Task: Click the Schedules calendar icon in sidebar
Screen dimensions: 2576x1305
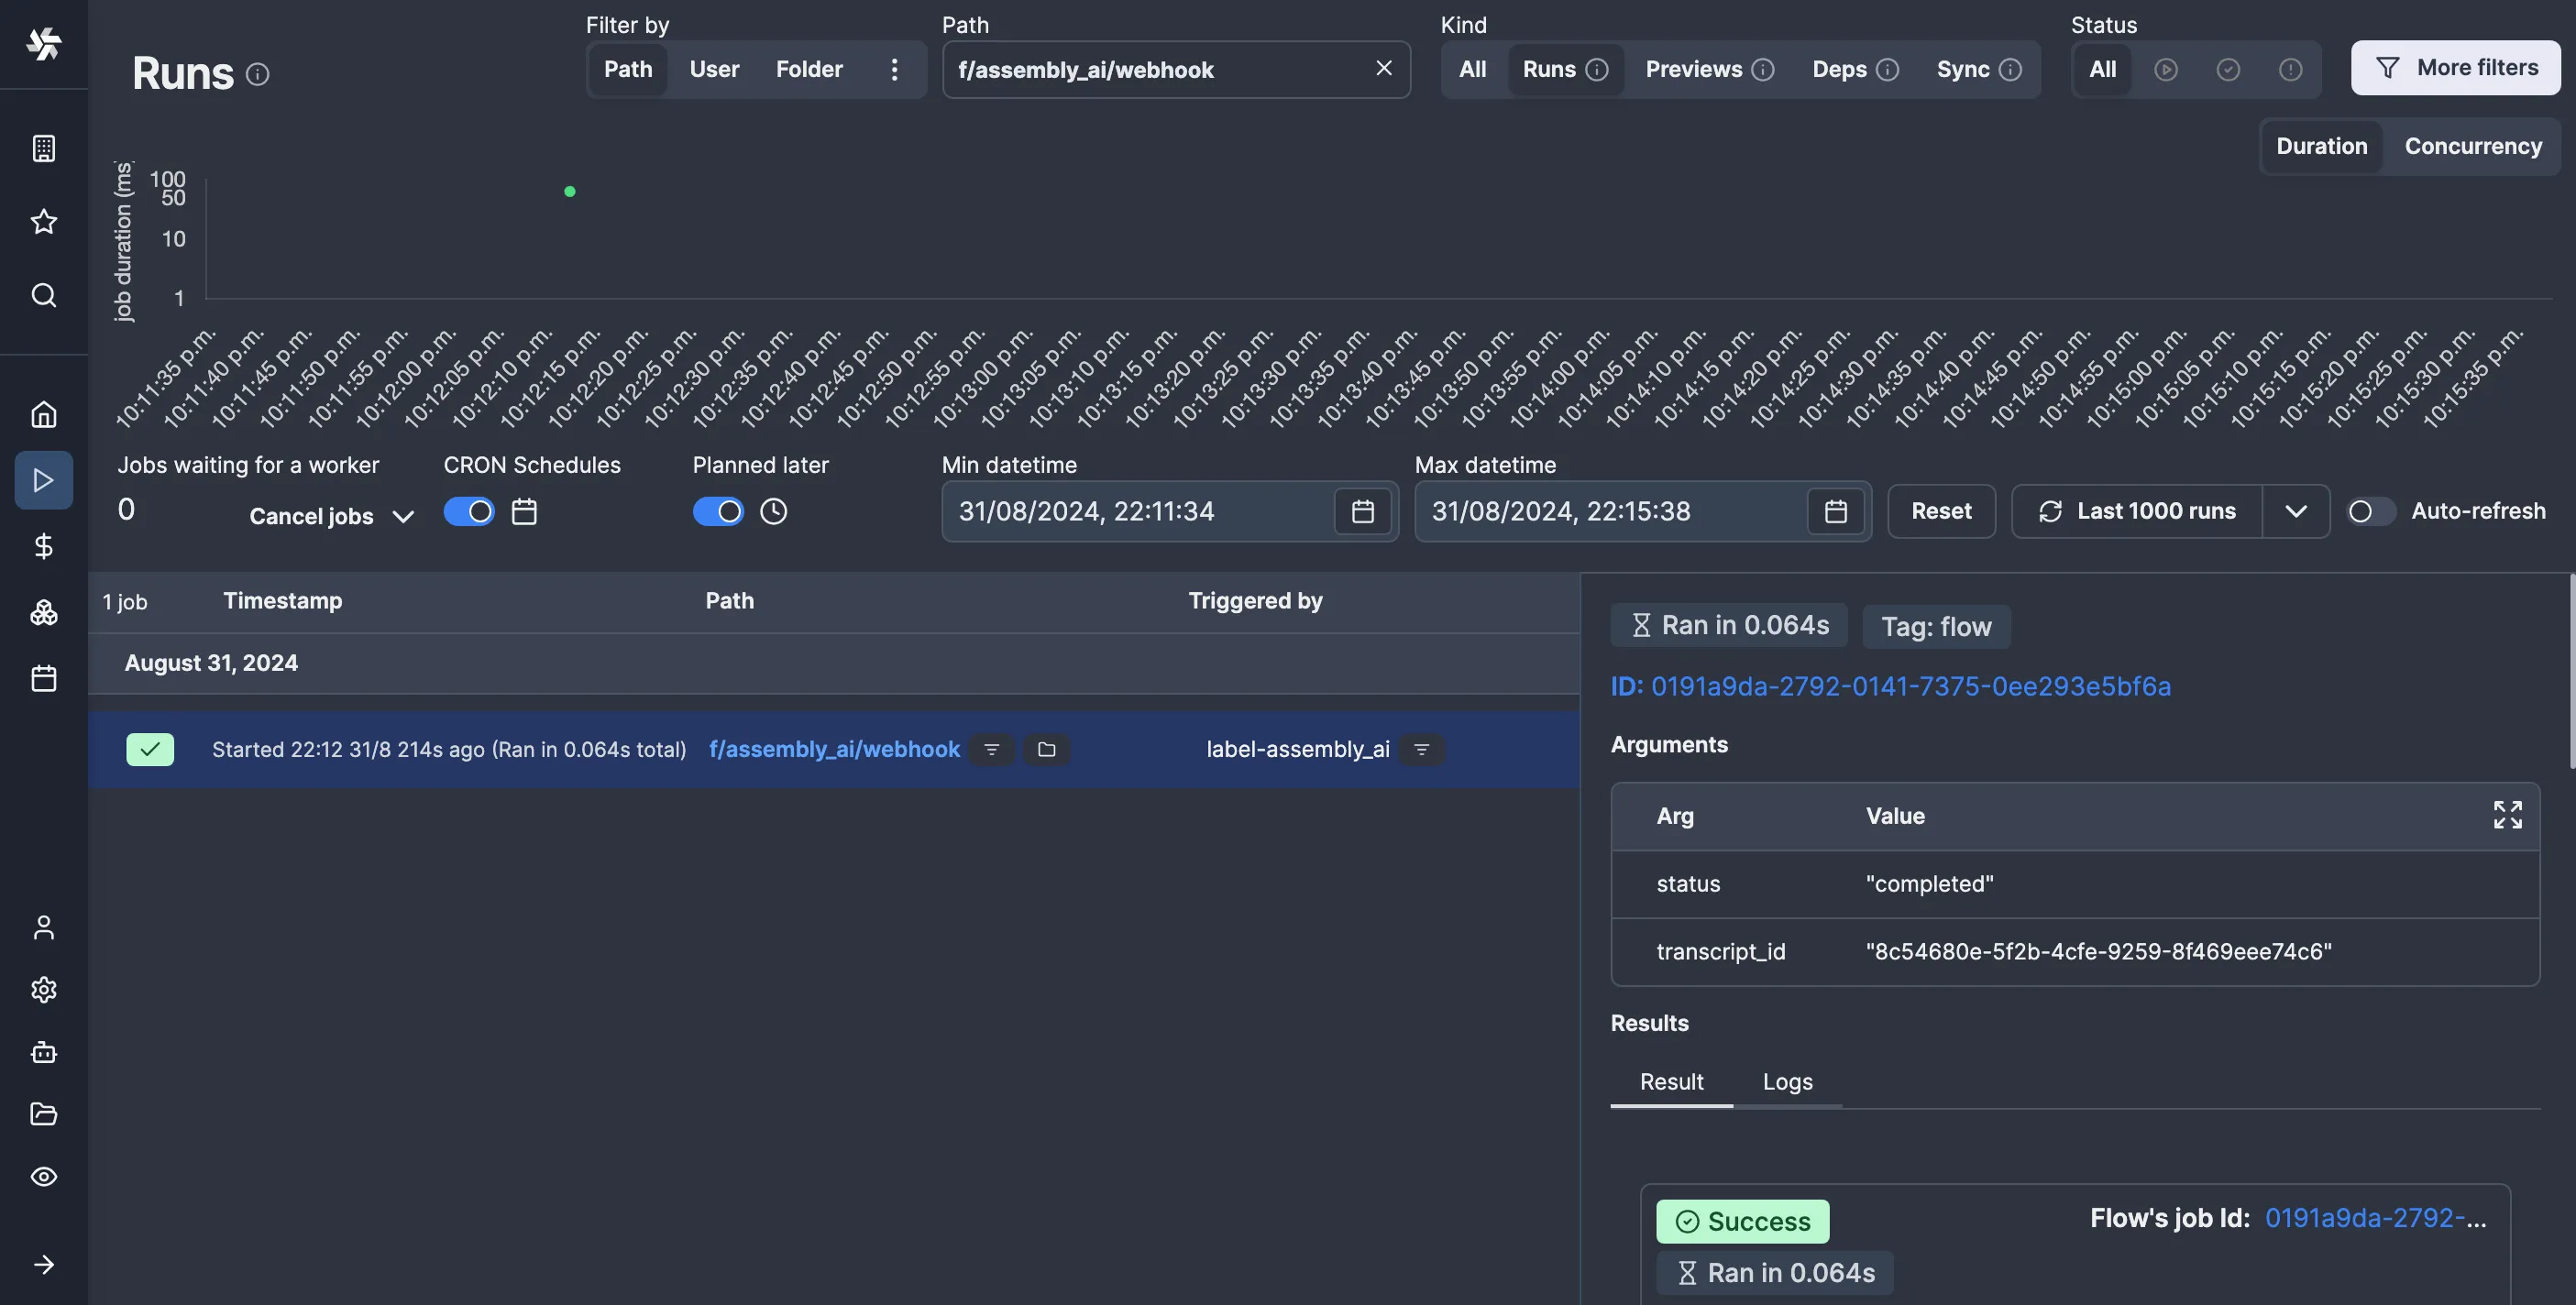Action: (x=43, y=679)
